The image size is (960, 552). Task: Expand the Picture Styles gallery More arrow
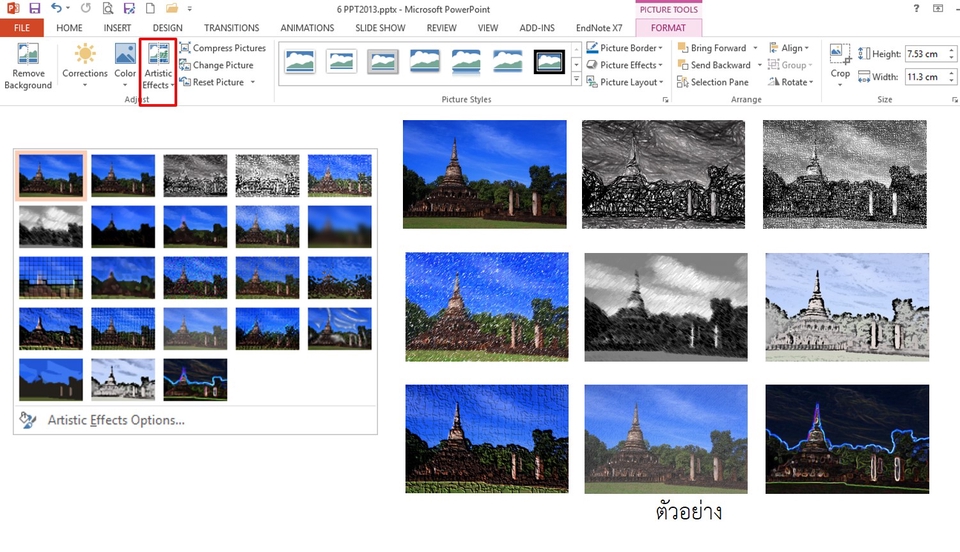click(x=576, y=79)
